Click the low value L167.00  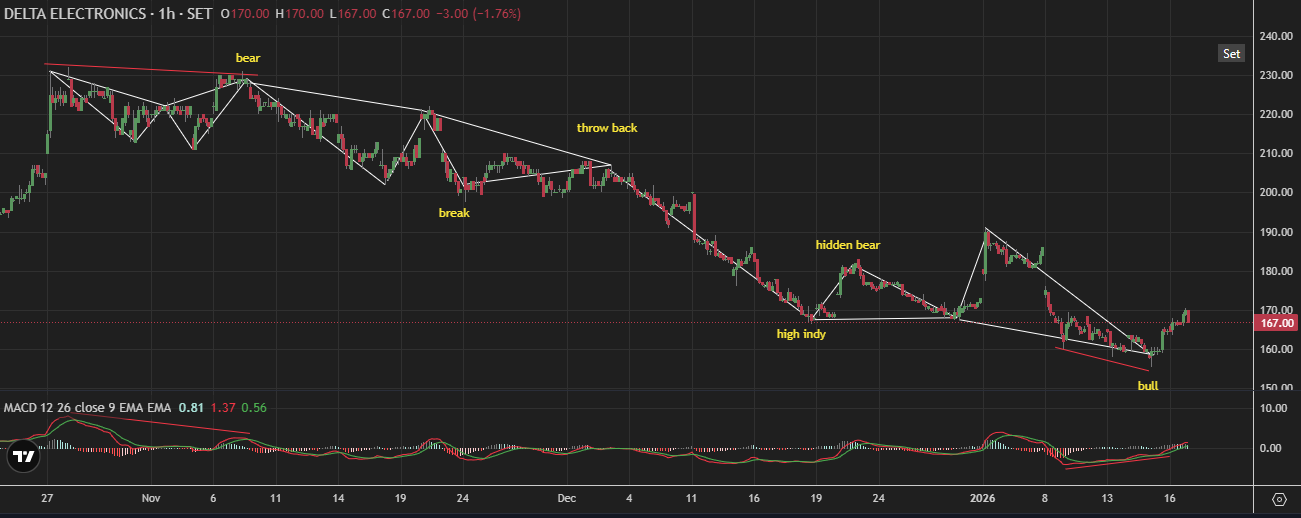[354, 15]
